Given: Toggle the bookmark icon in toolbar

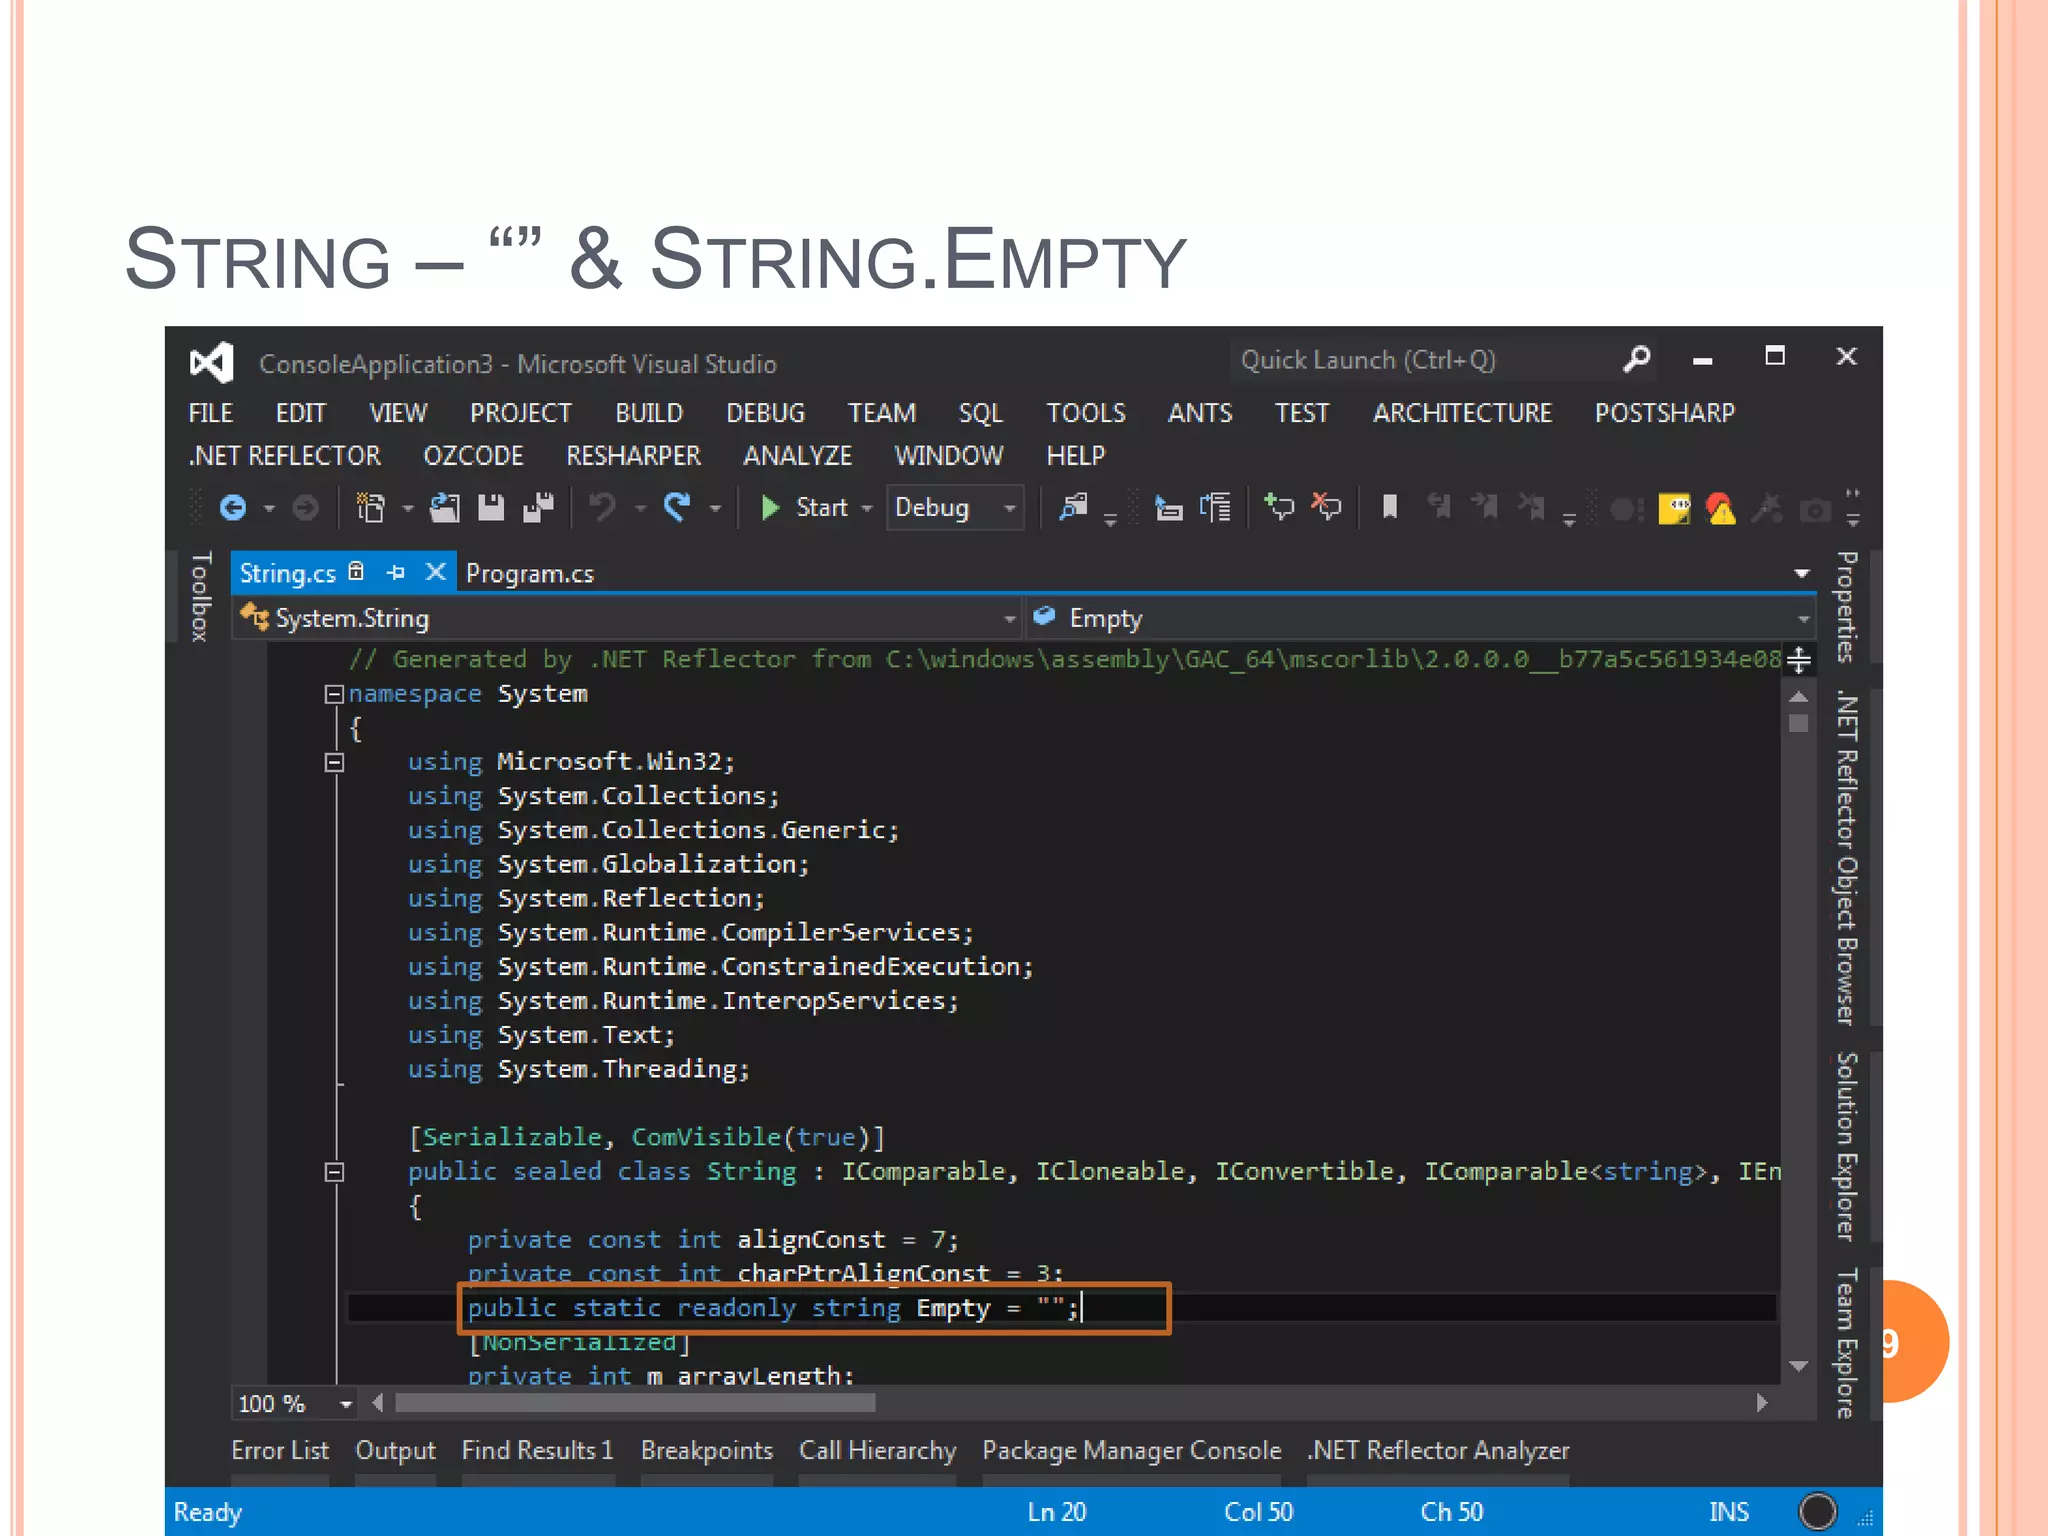Looking at the screenshot, I should point(1389,508).
